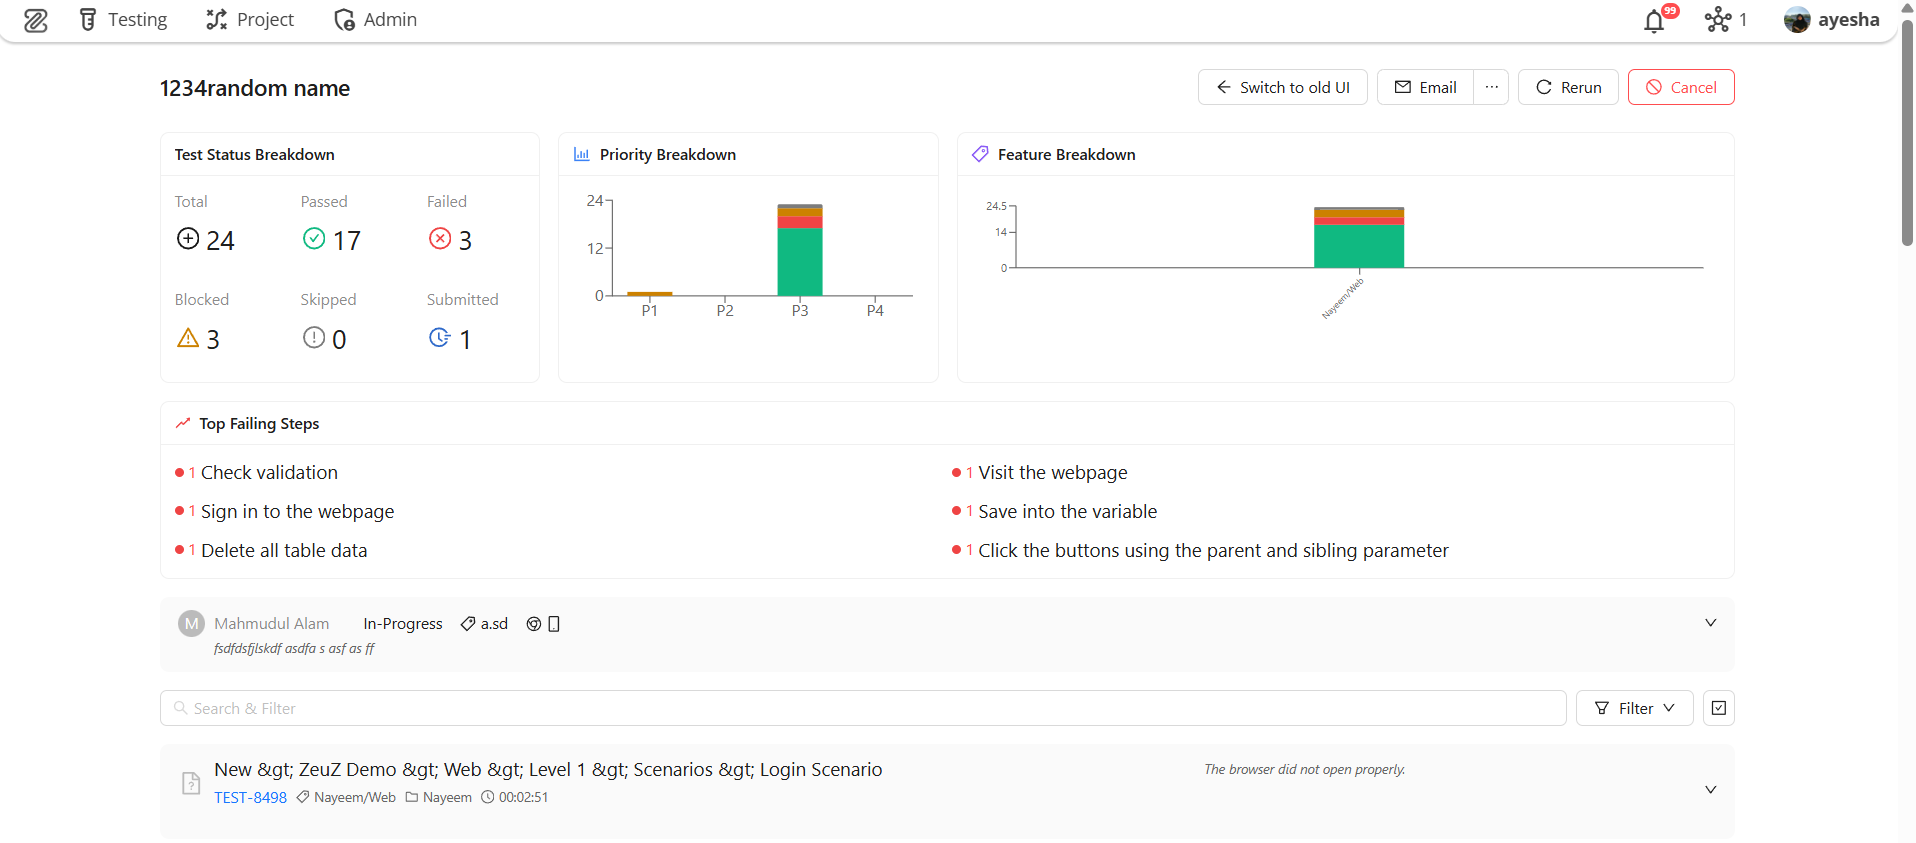
Task: Click the failed status X icon
Action: (x=439, y=238)
